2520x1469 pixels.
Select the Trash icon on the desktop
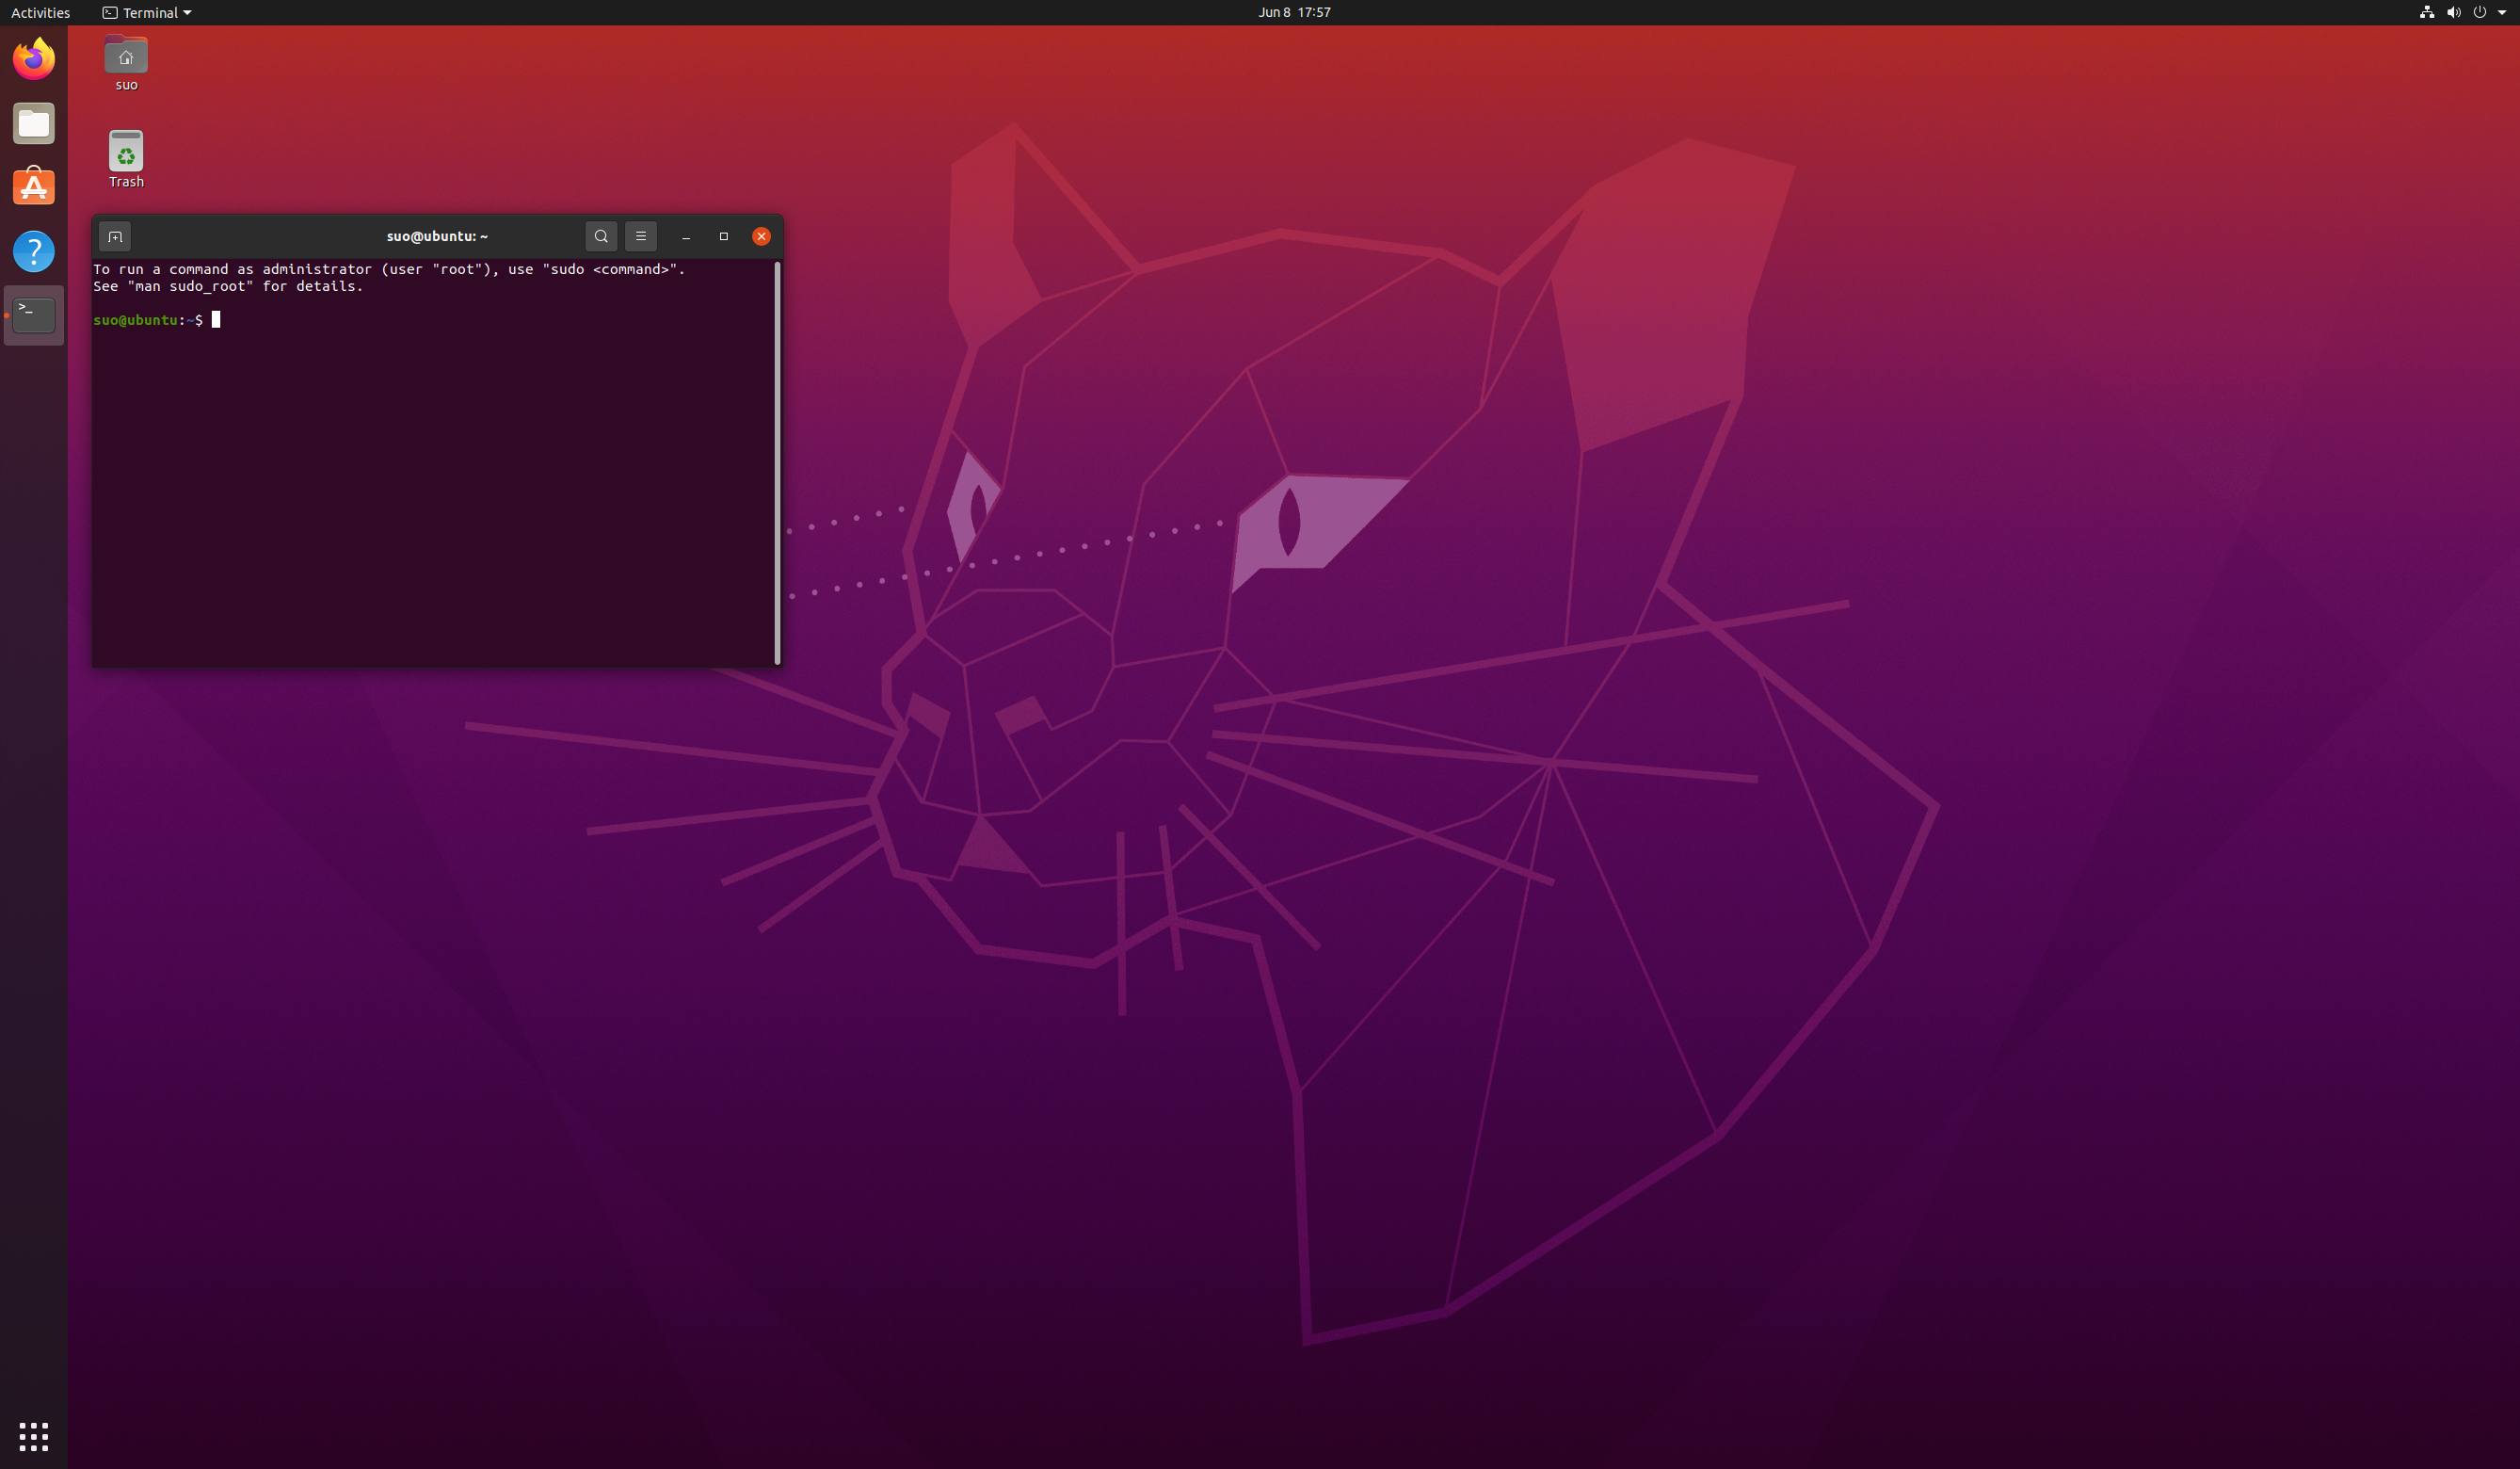tap(126, 153)
